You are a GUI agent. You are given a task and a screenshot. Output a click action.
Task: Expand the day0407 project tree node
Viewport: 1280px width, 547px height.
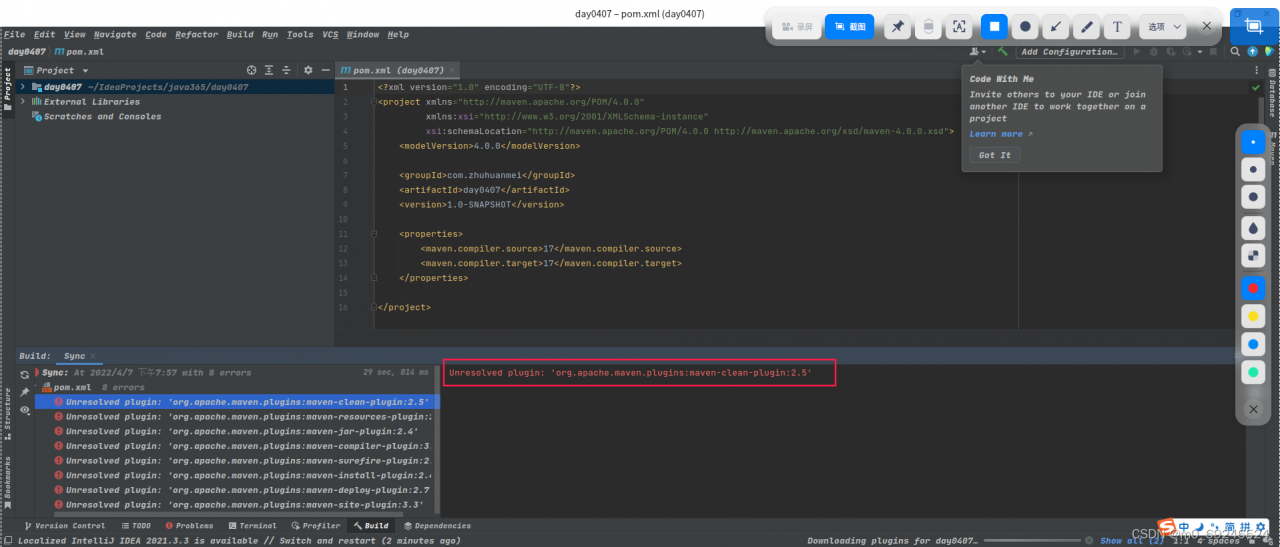coord(22,87)
